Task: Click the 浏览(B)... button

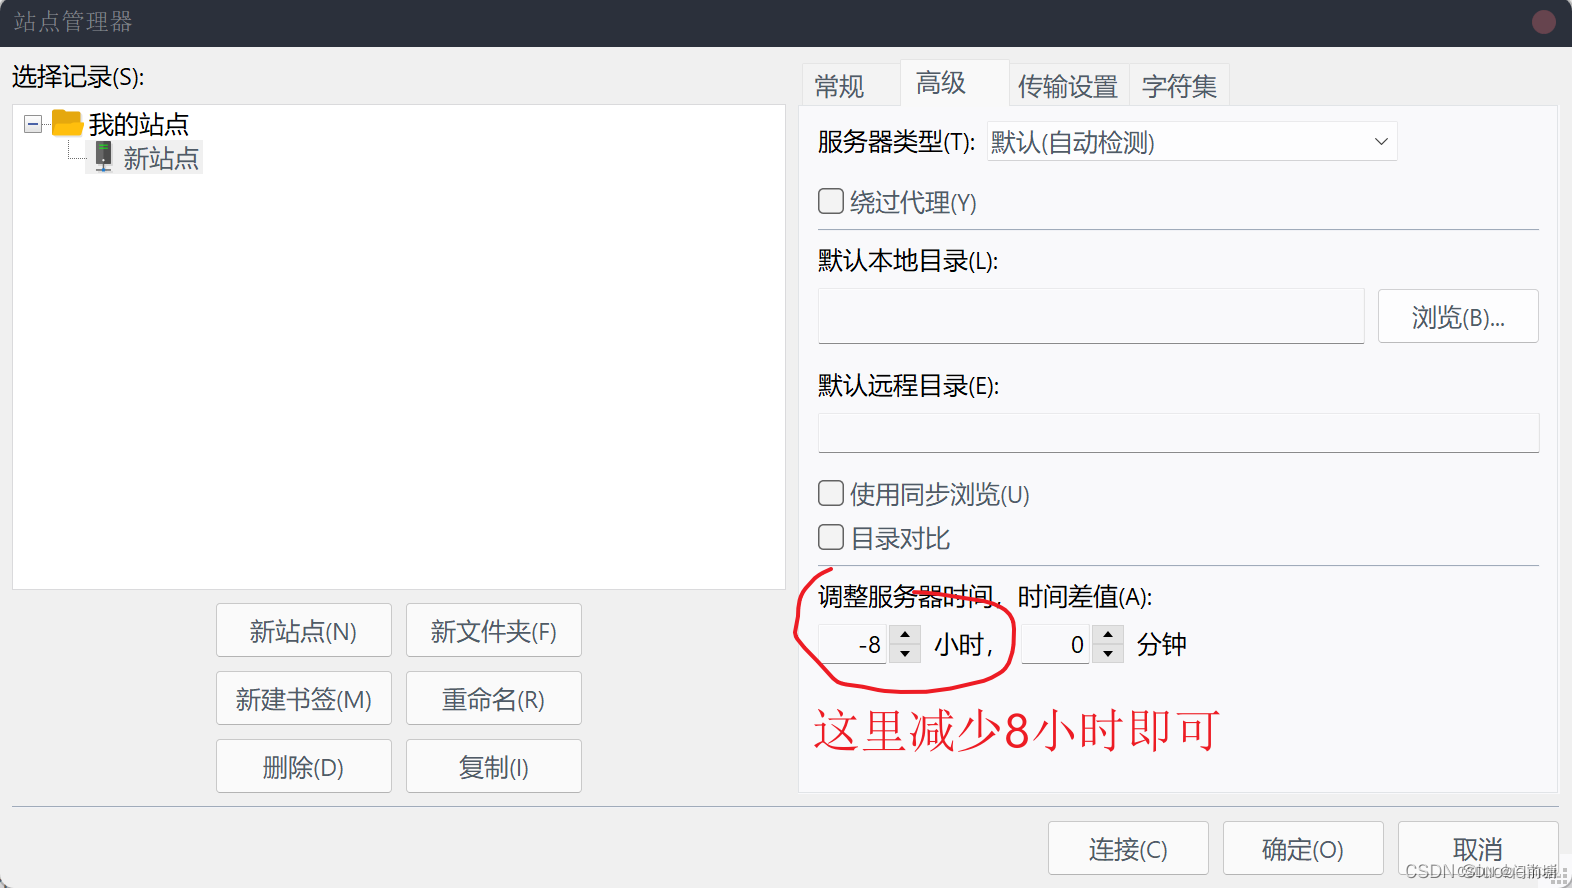Action: [x=1458, y=317]
